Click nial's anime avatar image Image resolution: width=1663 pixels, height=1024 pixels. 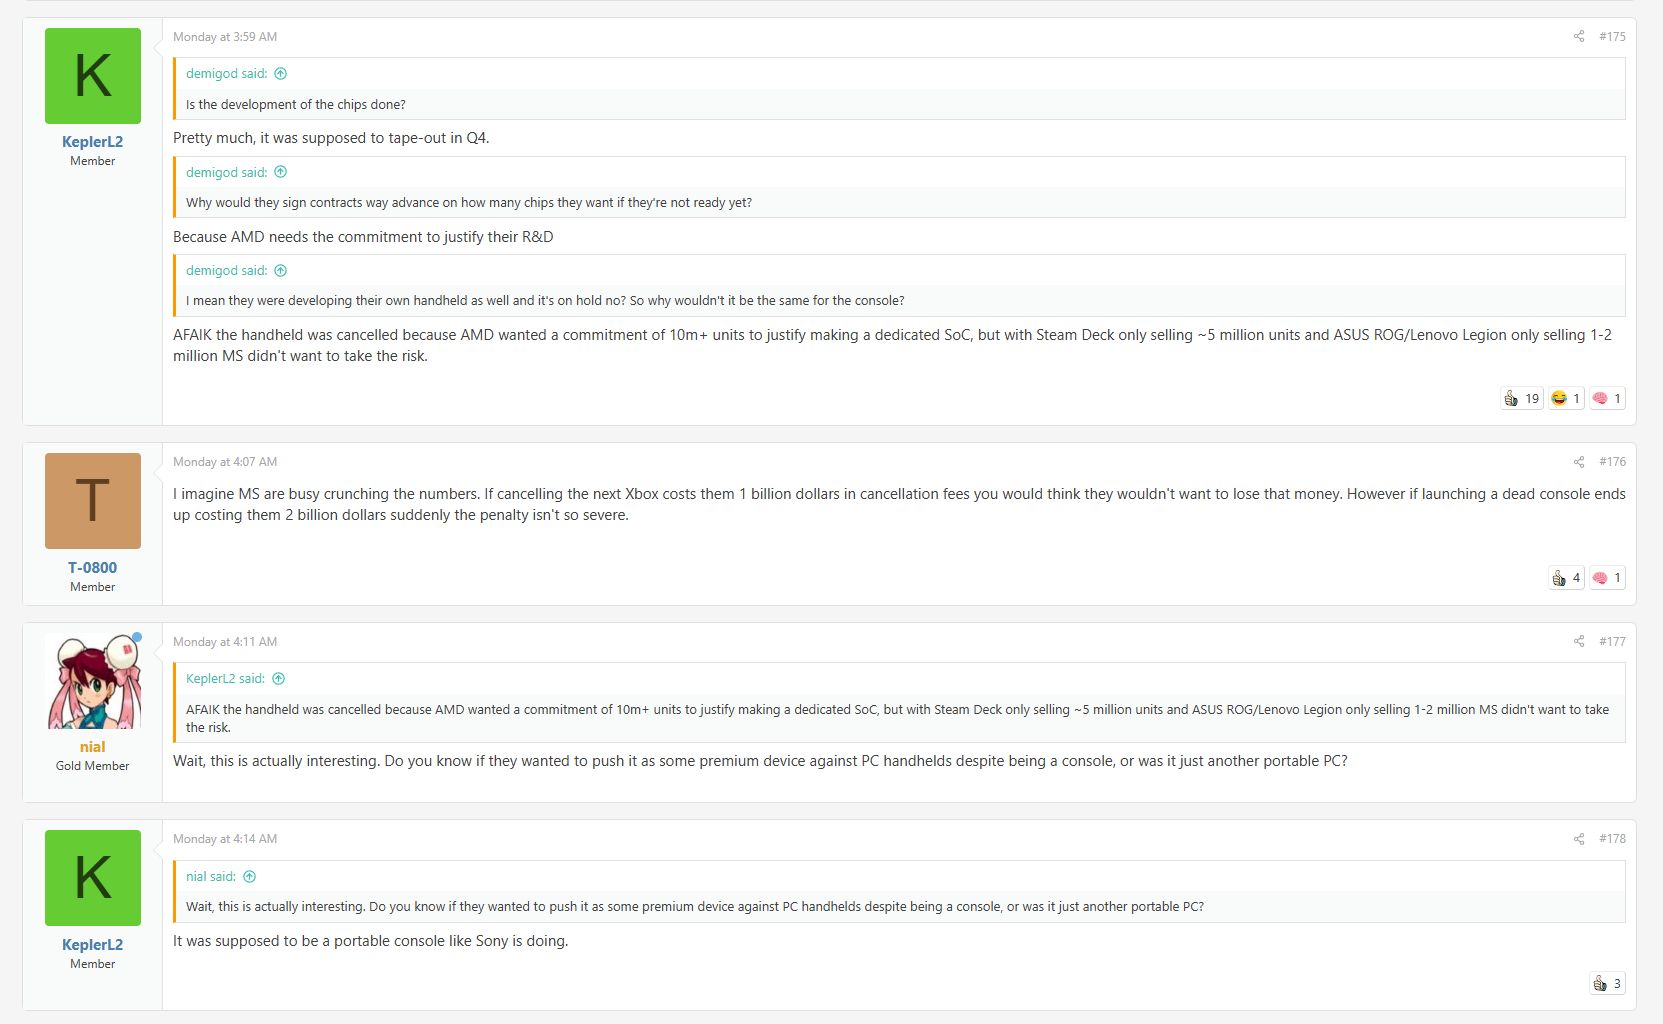(93, 681)
